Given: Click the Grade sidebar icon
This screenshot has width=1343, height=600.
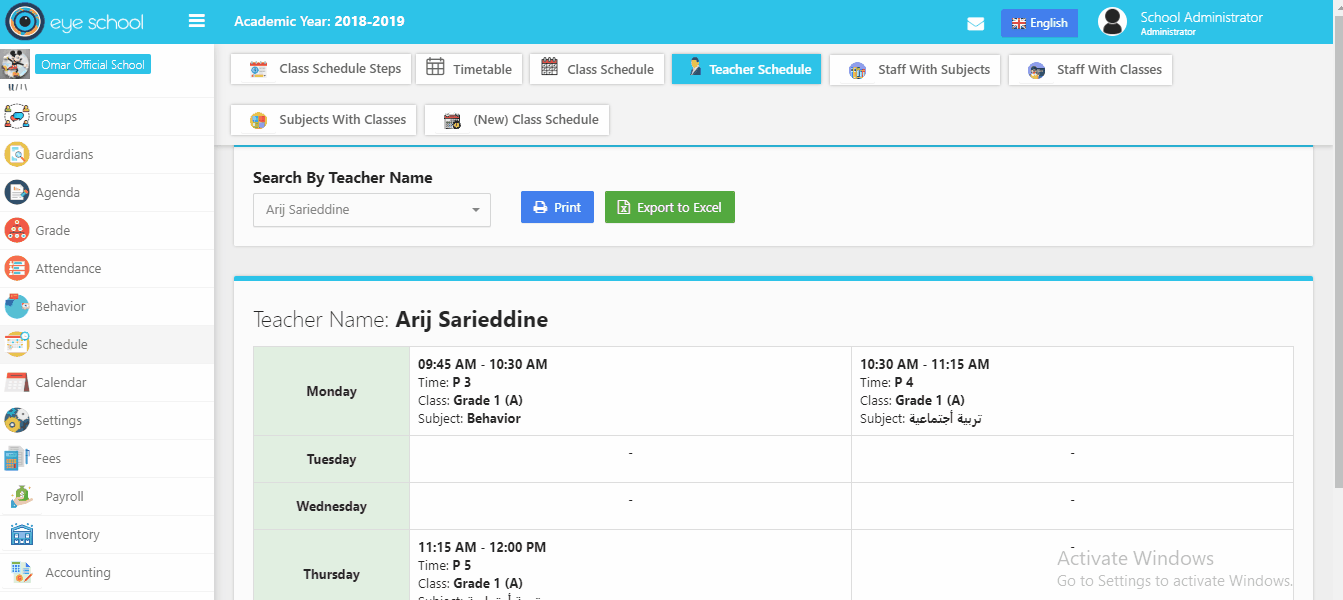Looking at the screenshot, I should coord(16,231).
